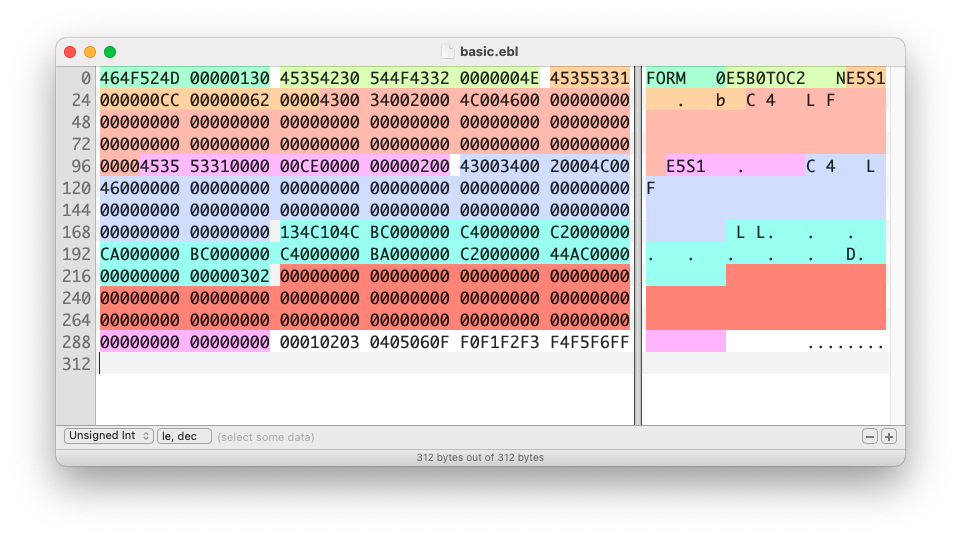Screen dimensions: 961x540
Task: Click hex group 00000062
Action: 229,100
